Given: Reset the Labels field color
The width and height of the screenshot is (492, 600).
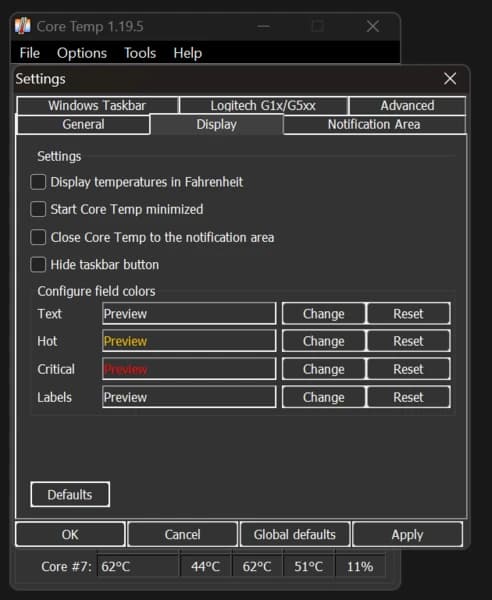Looking at the screenshot, I should point(408,397).
